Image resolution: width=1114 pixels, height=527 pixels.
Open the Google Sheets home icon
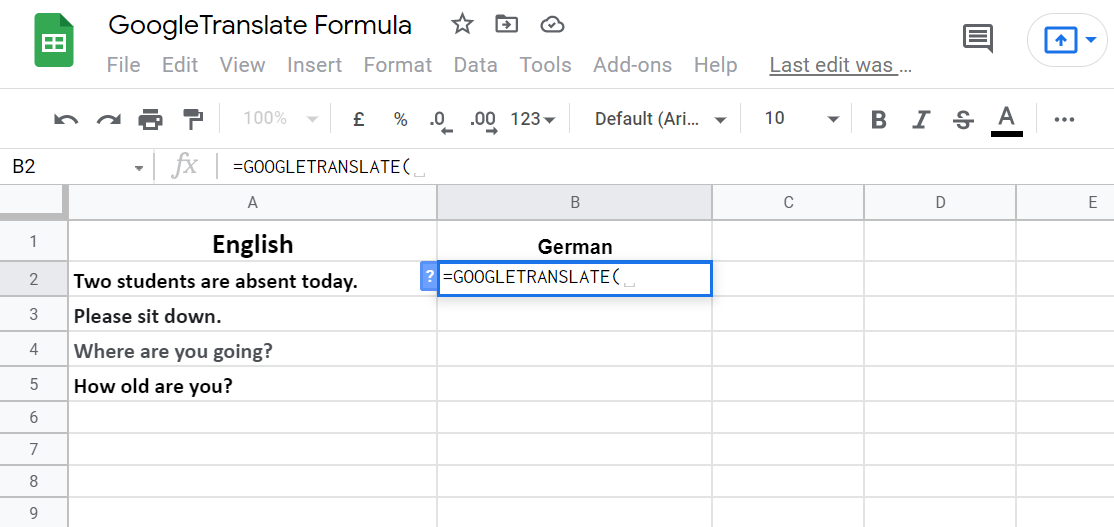[x=54, y=41]
